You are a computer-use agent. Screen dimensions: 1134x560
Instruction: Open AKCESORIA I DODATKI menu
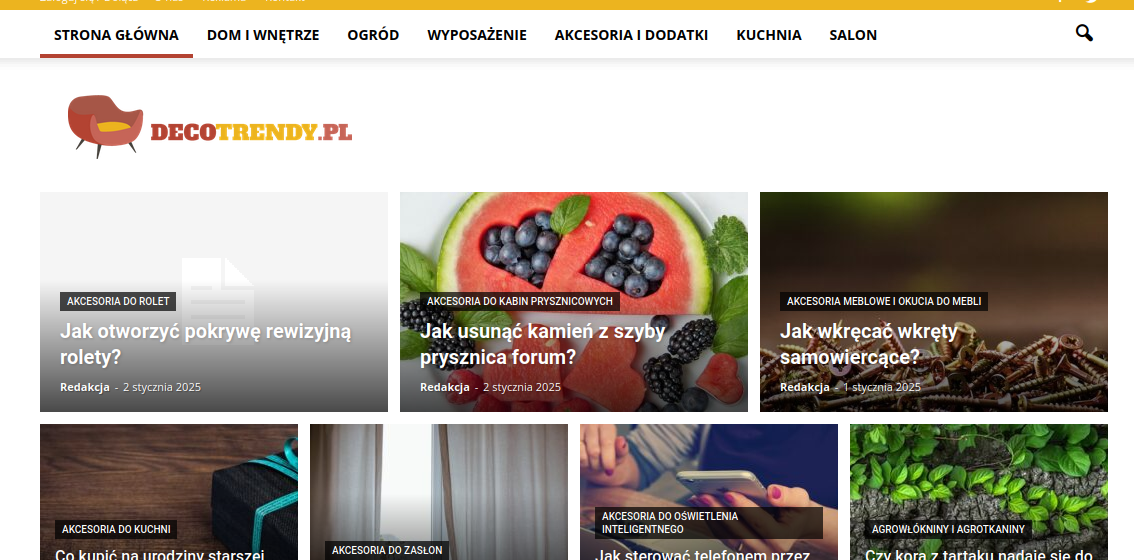click(x=631, y=35)
